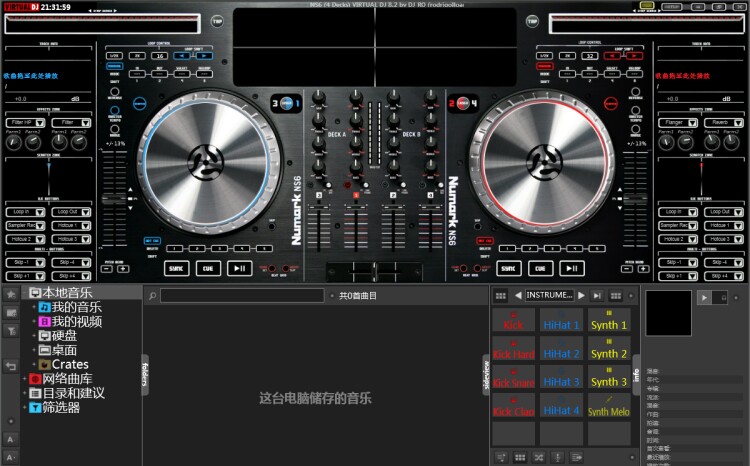The width and height of the screenshot is (750, 466).
Task: Trigger the Synth 2 sampler pad
Action: (x=609, y=349)
